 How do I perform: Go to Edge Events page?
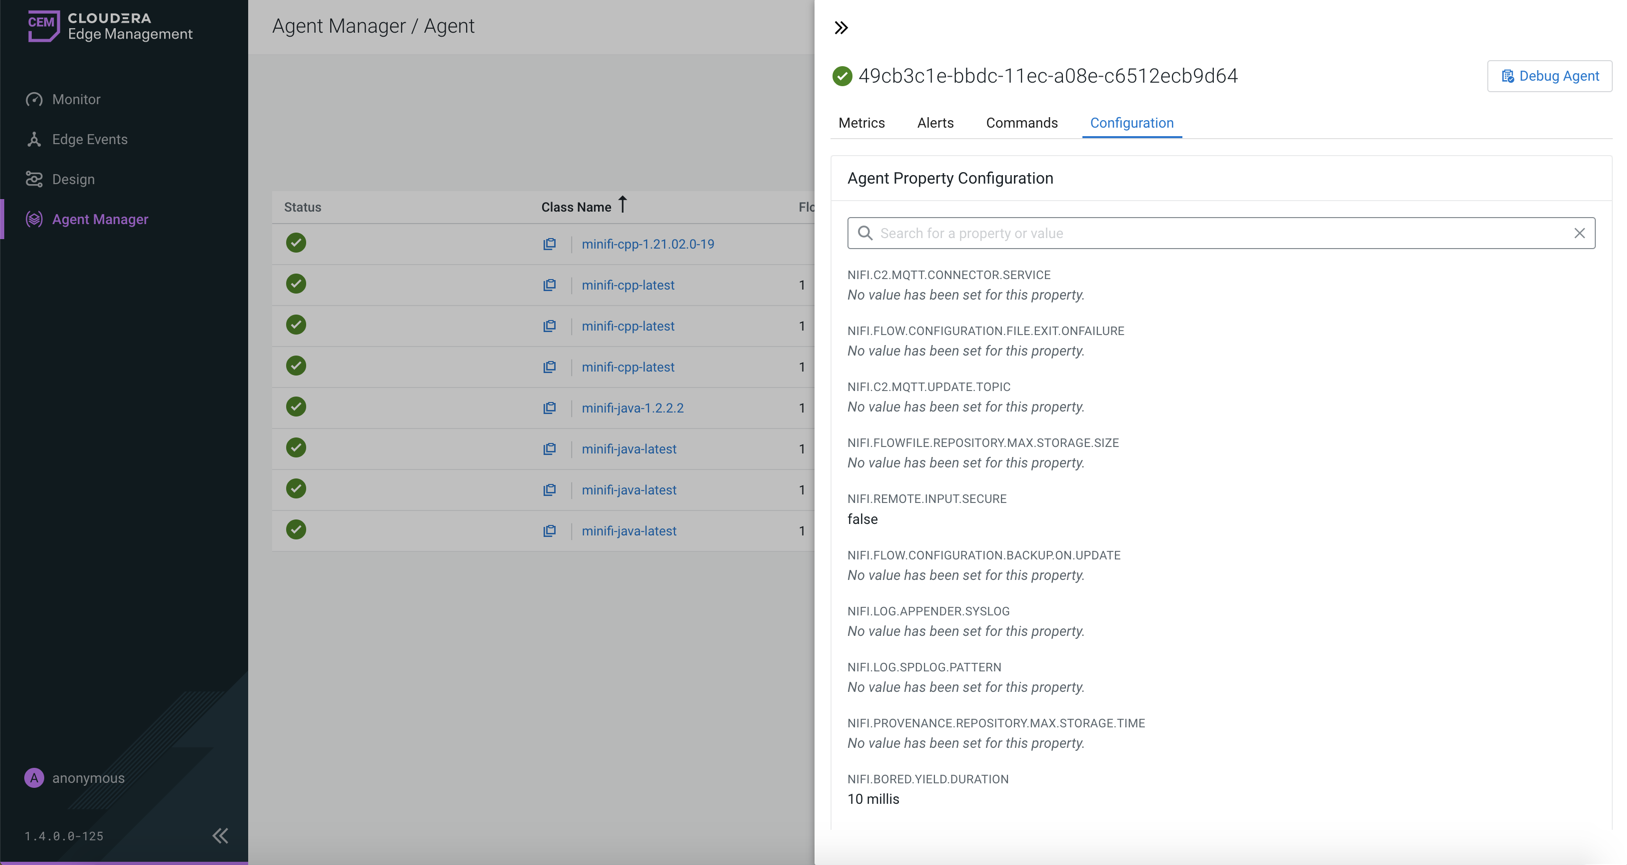click(89, 139)
